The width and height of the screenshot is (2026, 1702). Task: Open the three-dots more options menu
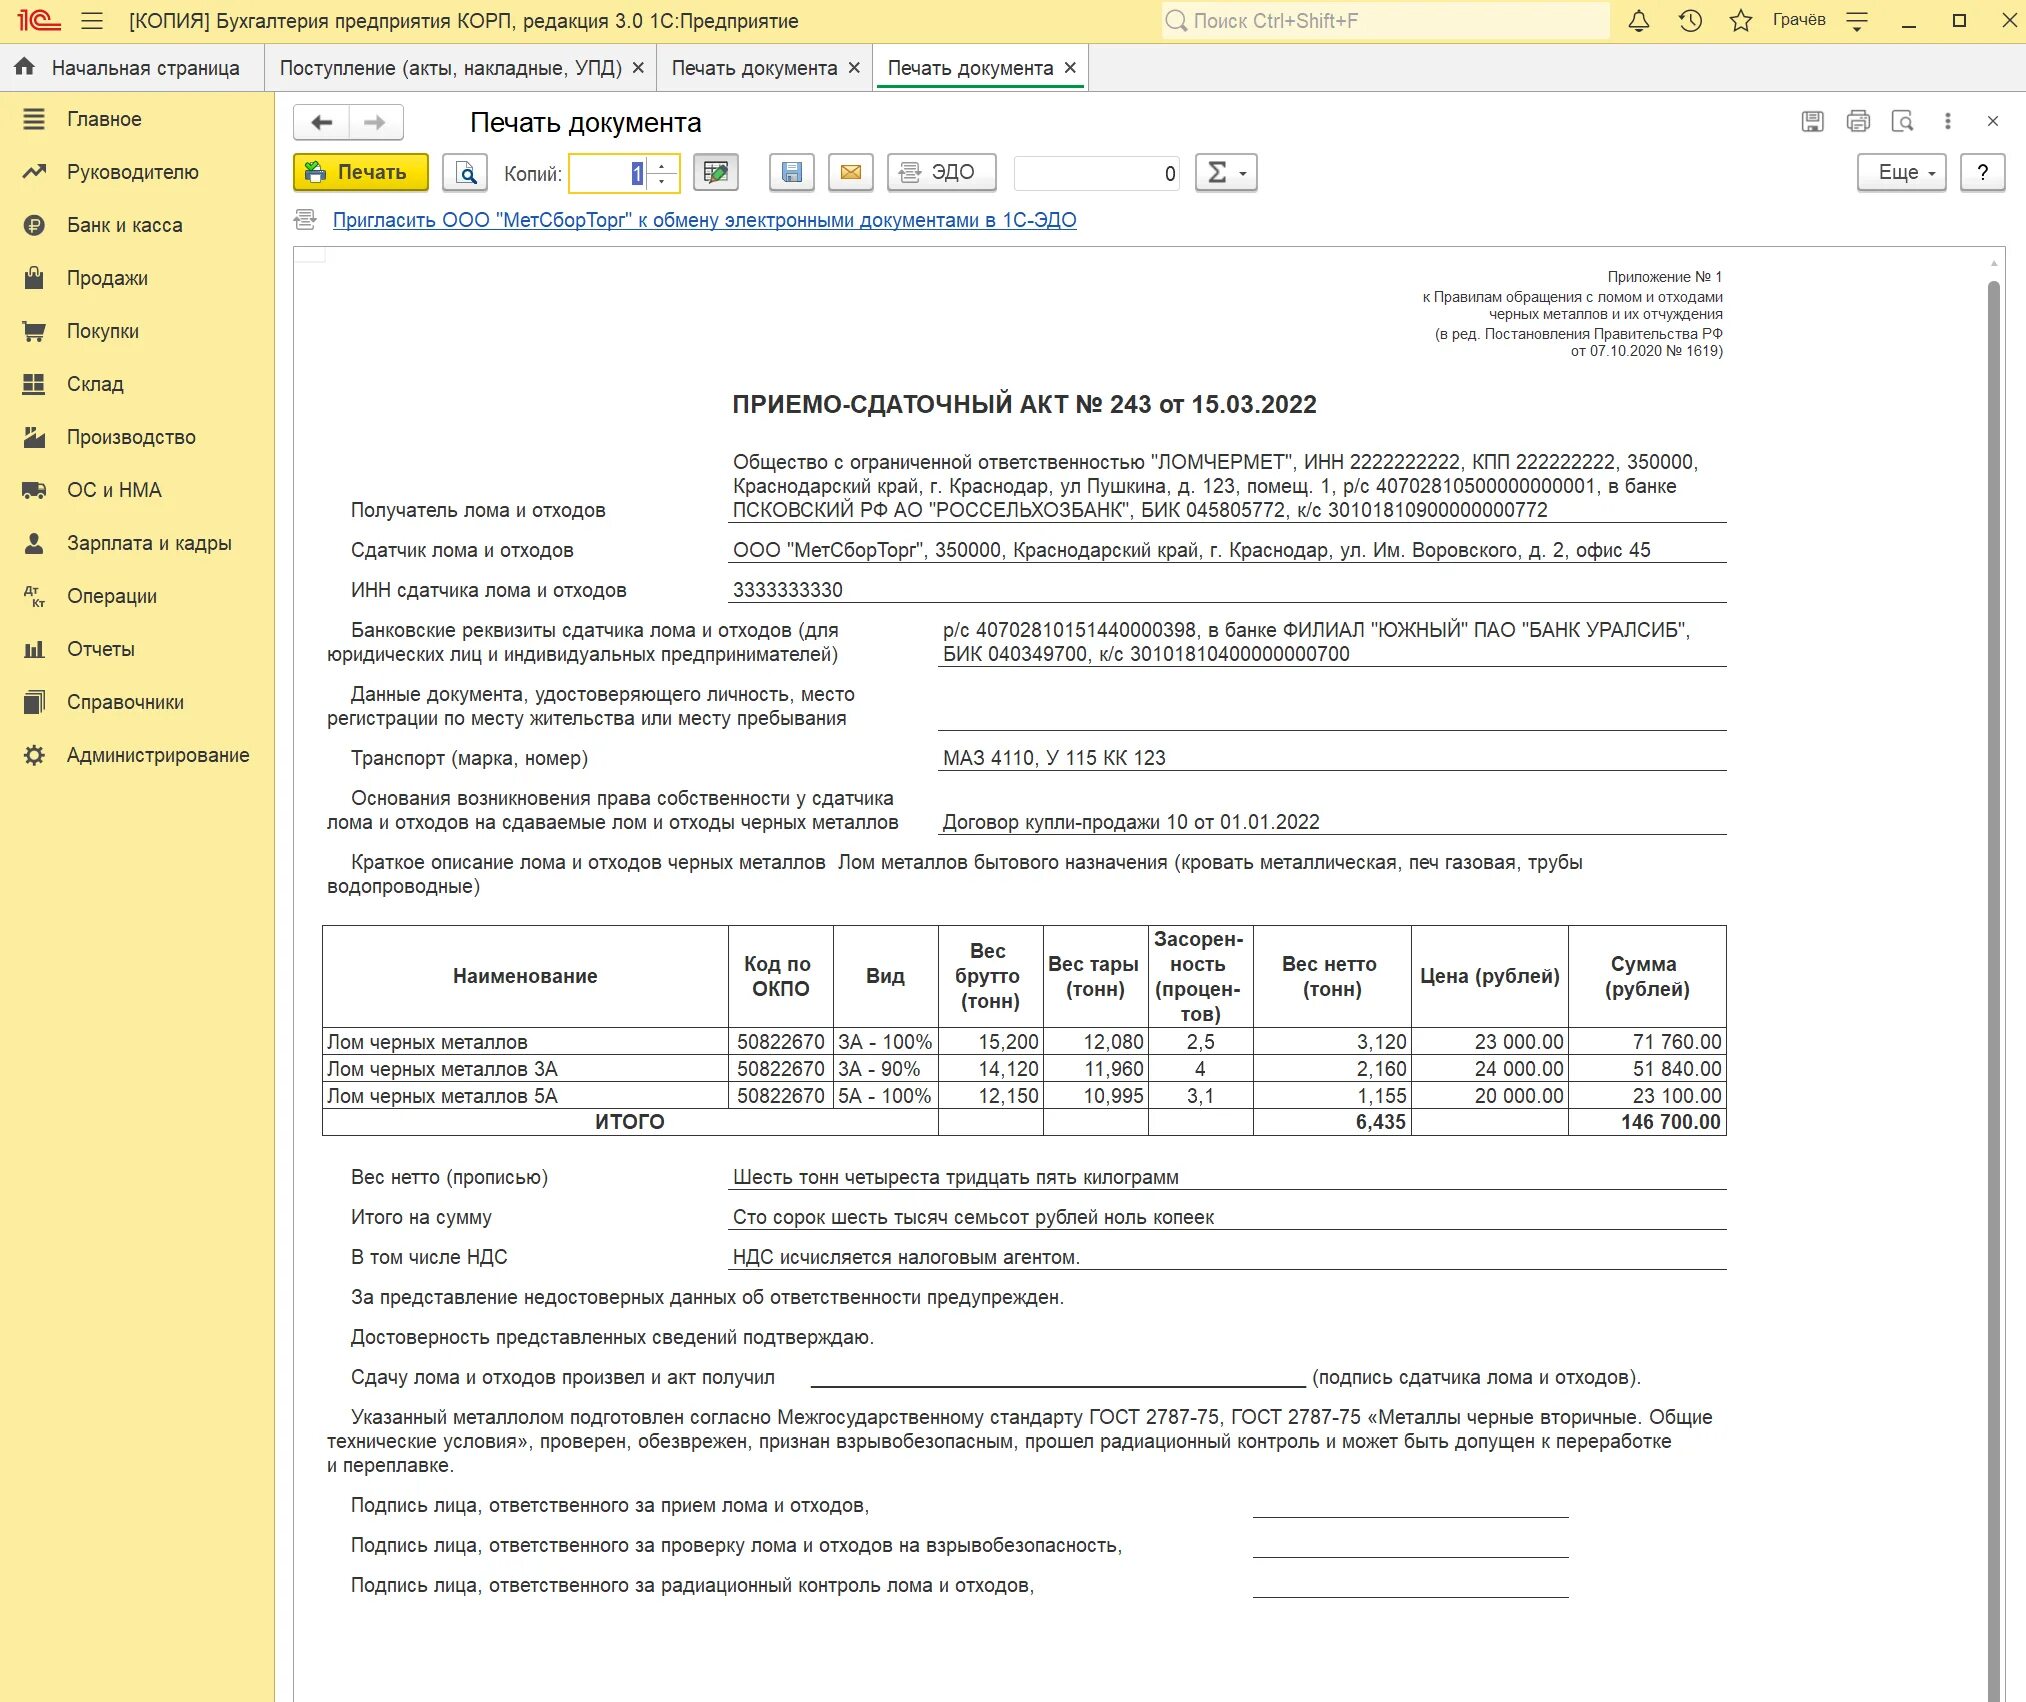1947,121
